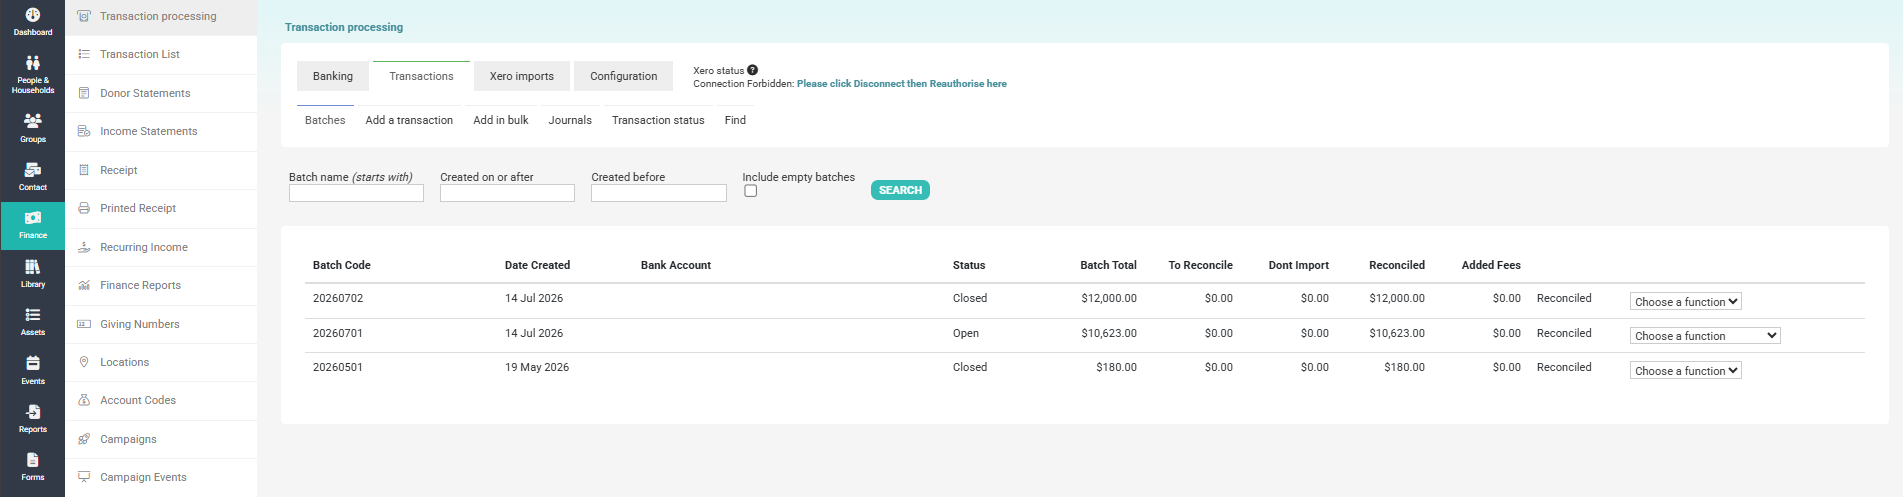Click the Transaction processing page title
Viewport: 1903px width, 497px height.
[x=344, y=27]
